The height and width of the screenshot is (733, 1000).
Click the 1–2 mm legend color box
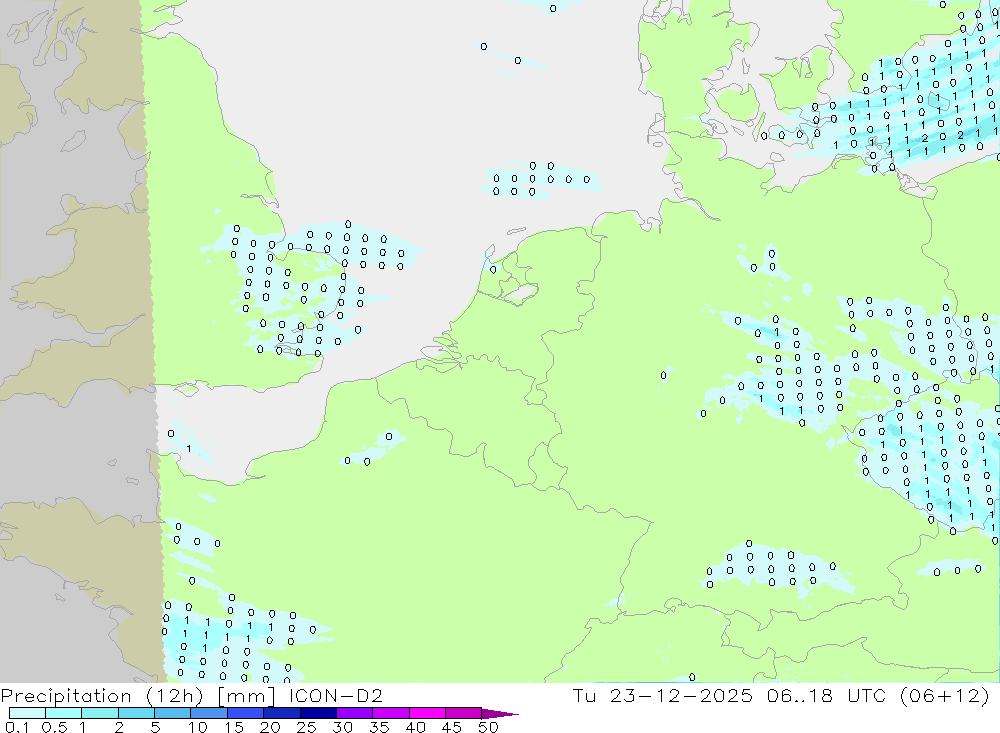pos(100,713)
